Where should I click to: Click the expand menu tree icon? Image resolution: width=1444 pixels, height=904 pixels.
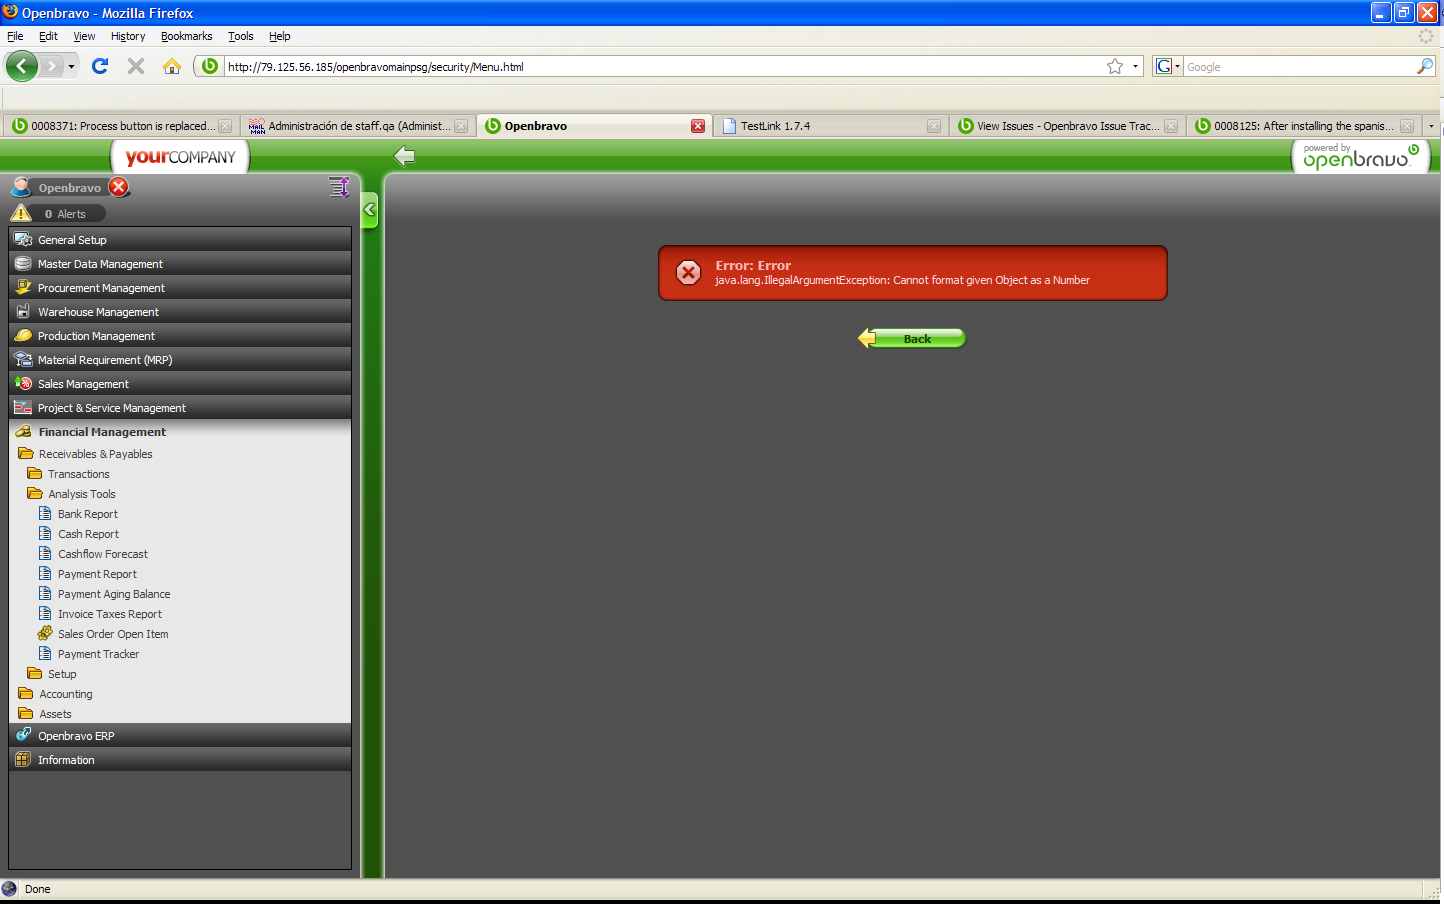tap(339, 187)
